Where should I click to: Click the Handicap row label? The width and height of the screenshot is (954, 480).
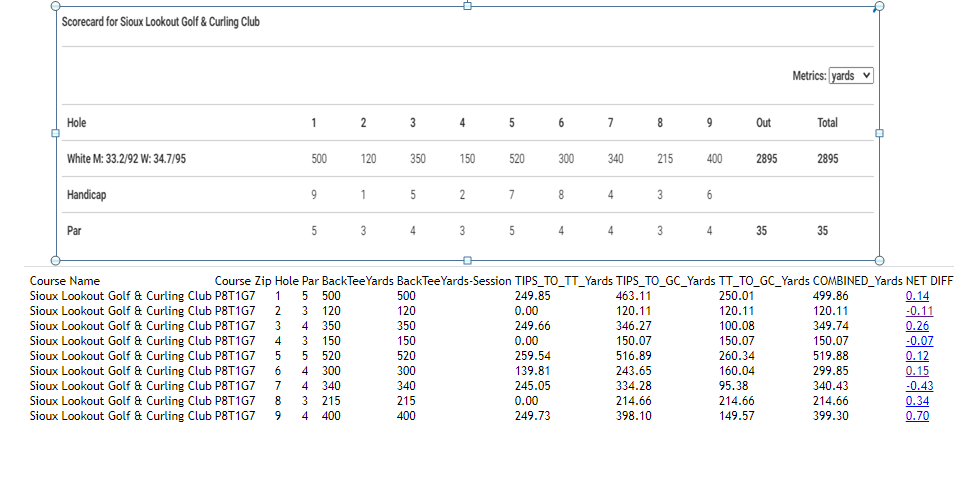click(86, 195)
